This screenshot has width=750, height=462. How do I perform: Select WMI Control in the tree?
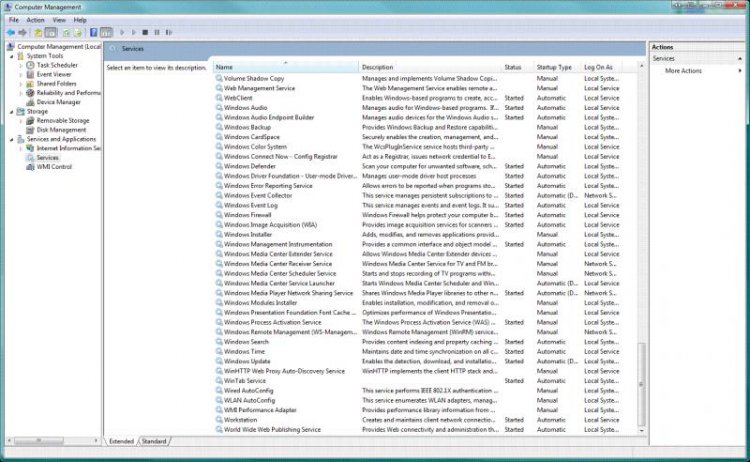pyautogui.click(x=54, y=167)
